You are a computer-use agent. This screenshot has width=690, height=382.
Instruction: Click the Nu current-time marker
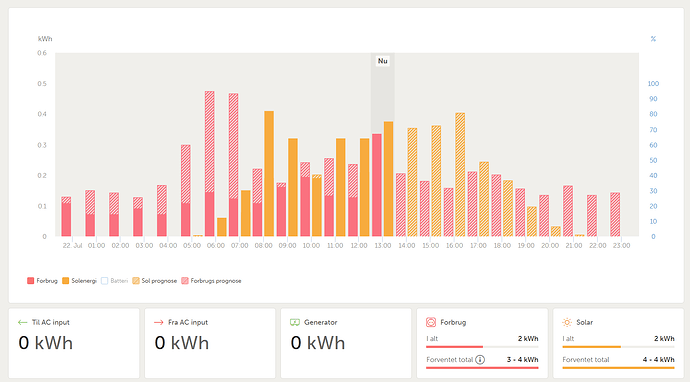click(382, 61)
